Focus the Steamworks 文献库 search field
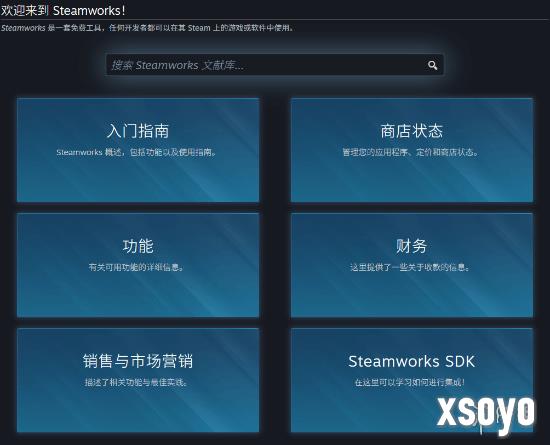Screen dimensions: 550x445 (x=275, y=65)
